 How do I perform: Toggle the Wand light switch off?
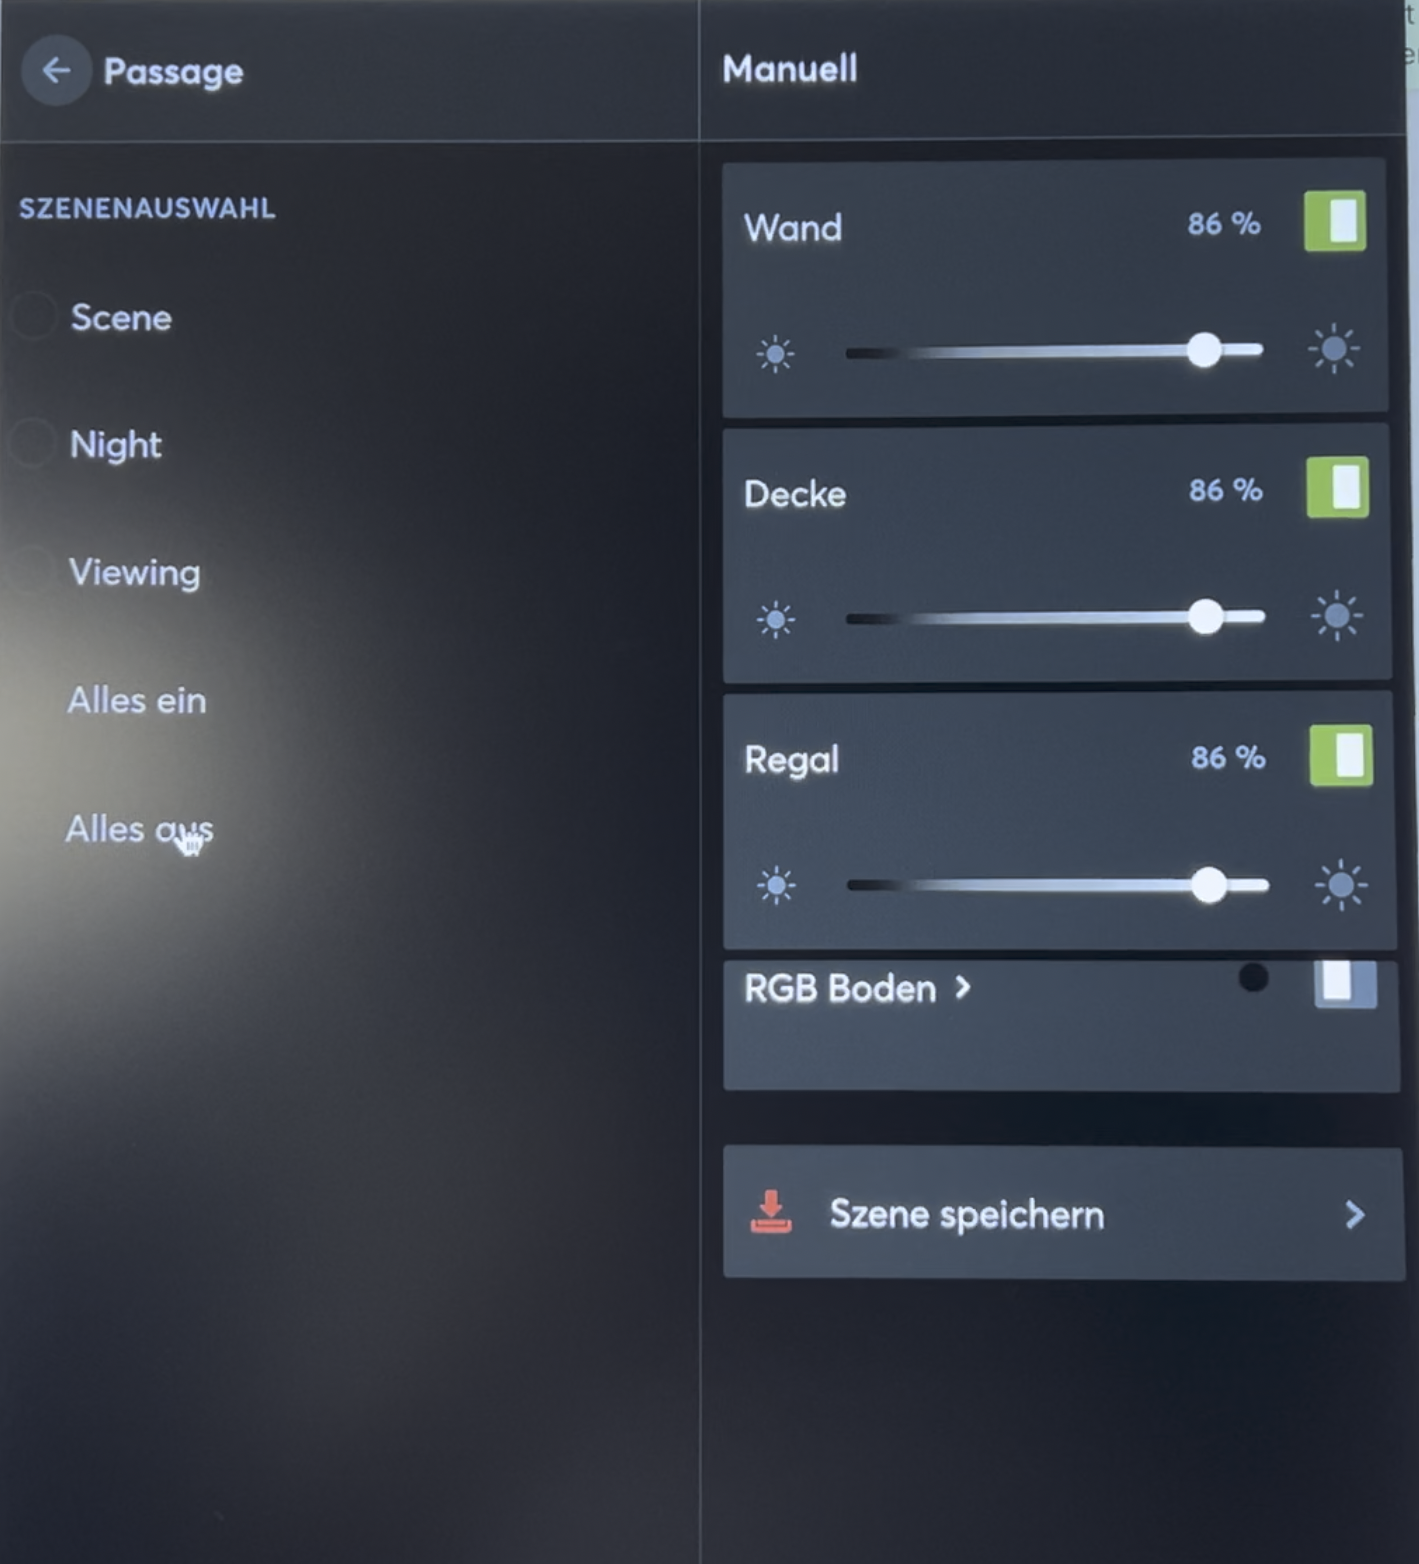(1335, 221)
